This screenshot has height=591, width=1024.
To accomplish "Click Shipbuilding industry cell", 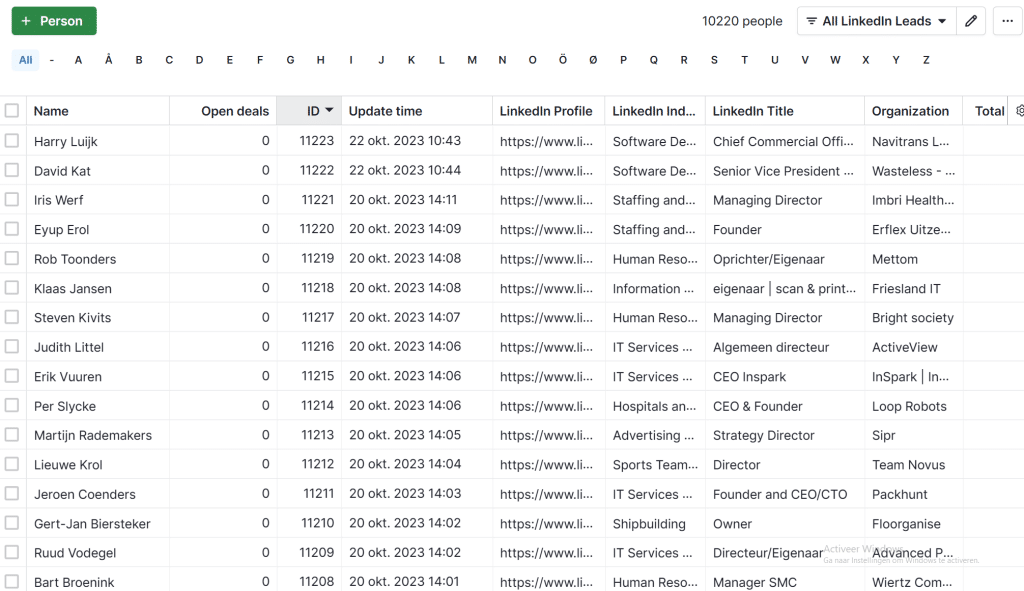I will coord(649,524).
